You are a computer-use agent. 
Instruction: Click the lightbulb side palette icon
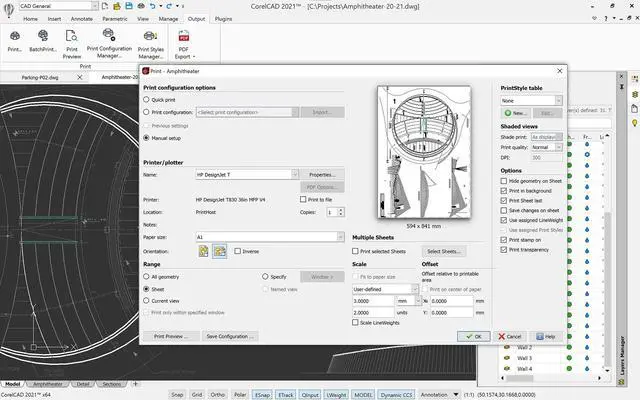click(635, 123)
